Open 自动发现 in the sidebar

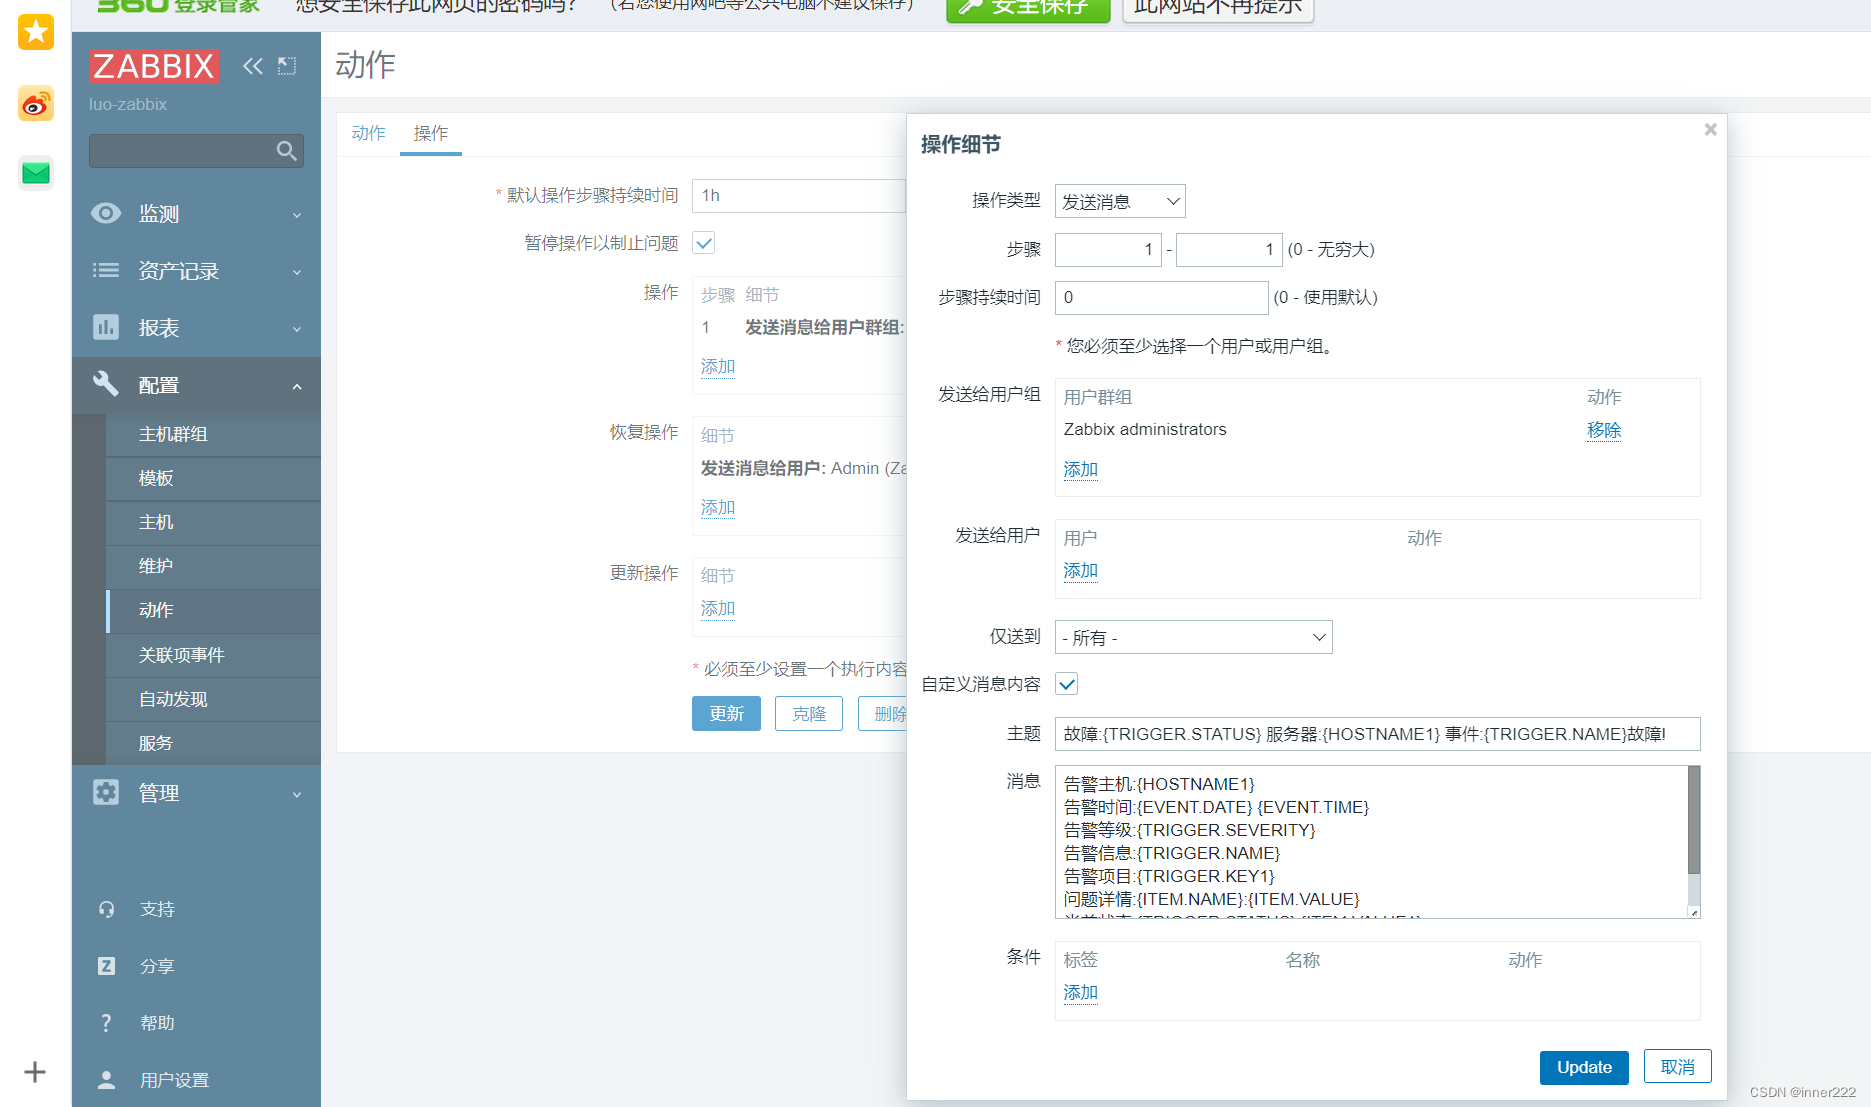tap(173, 699)
